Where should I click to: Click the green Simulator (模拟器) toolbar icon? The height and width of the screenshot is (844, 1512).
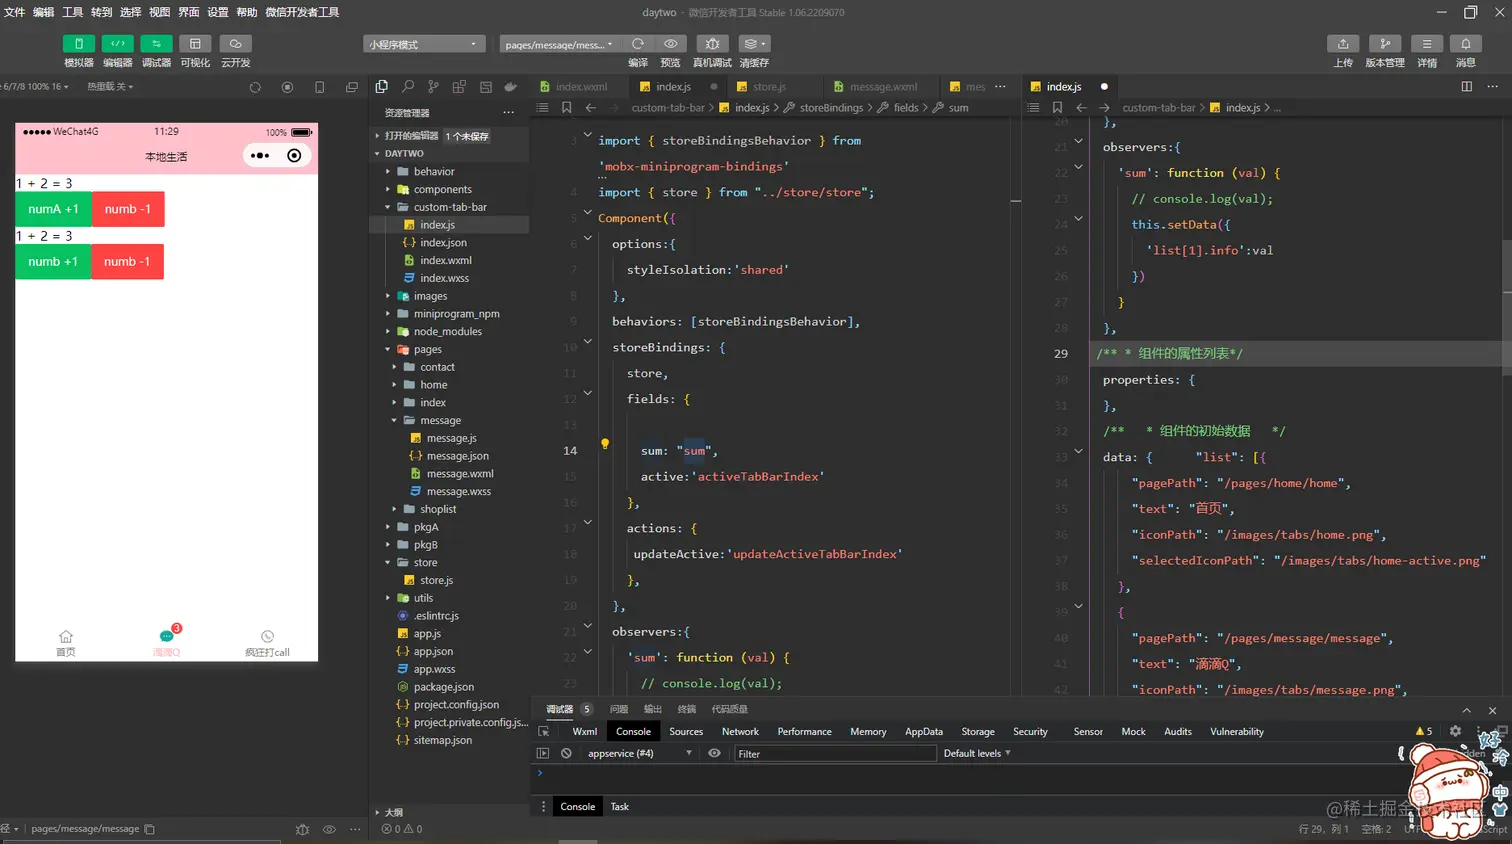pyautogui.click(x=78, y=44)
